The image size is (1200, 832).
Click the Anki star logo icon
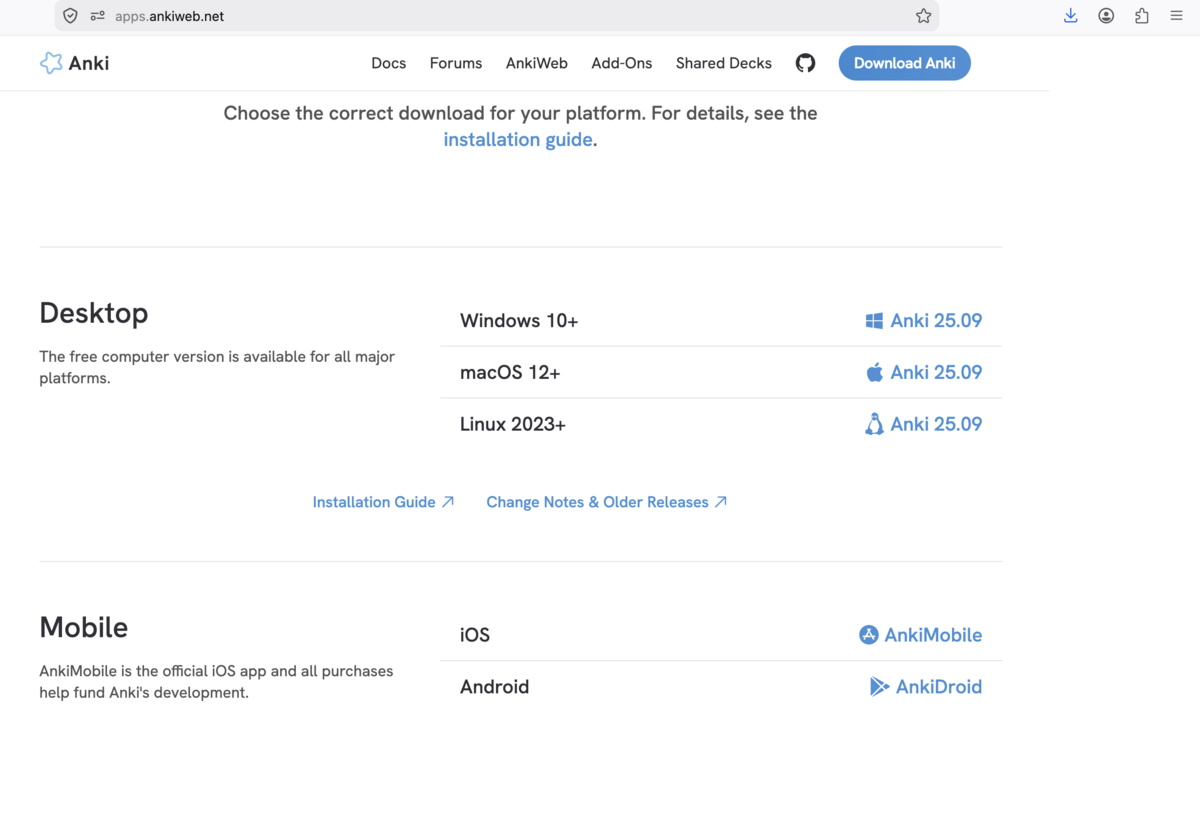tap(51, 63)
